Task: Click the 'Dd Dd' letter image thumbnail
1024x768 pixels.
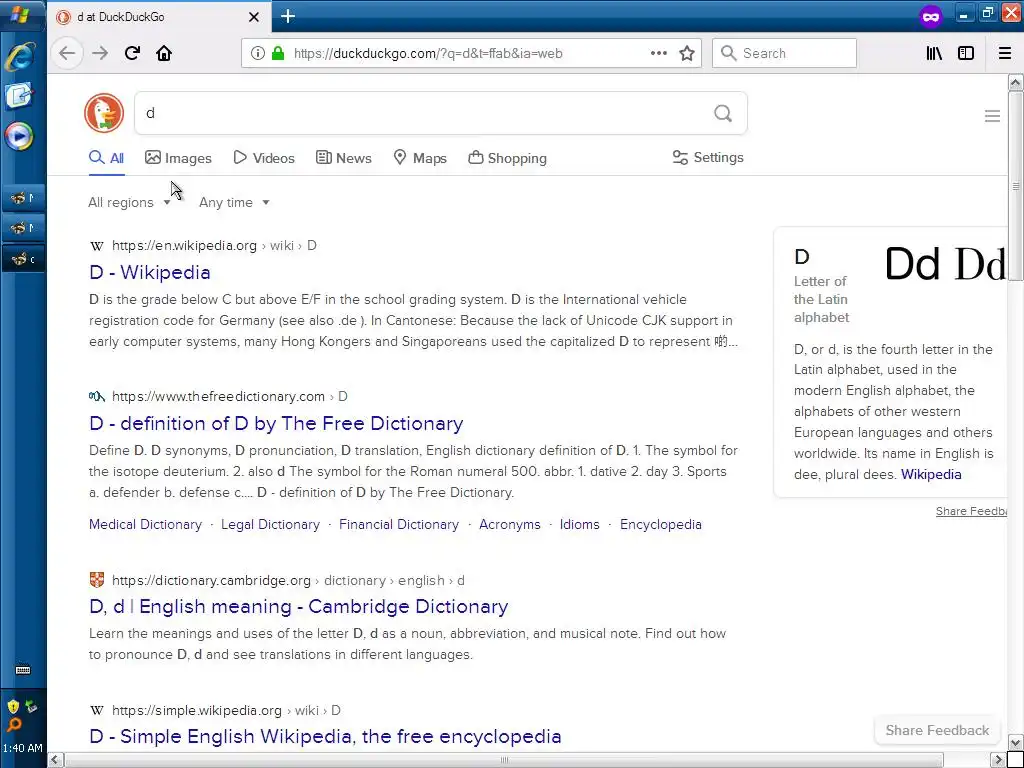Action: (945, 264)
